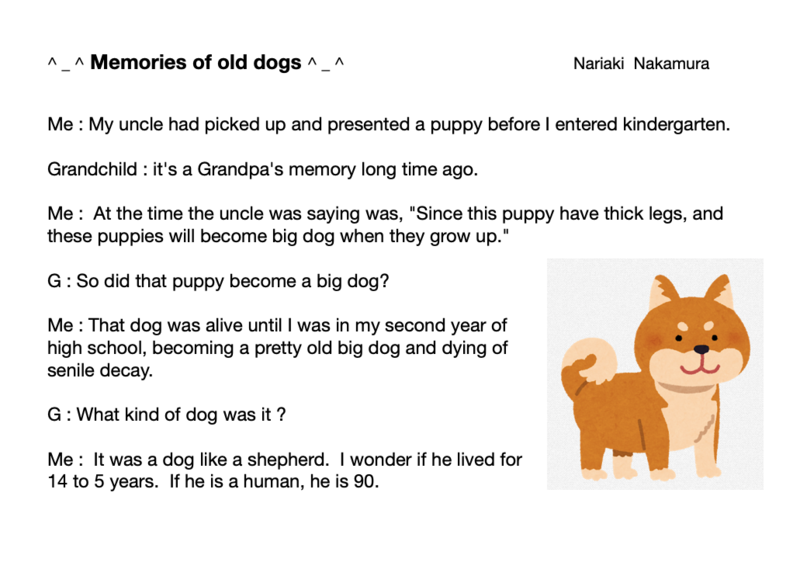The width and height of the screenshot is (800, 562).
Task: Click the line 'That dog was alive until'
Action: click(277, 325)
